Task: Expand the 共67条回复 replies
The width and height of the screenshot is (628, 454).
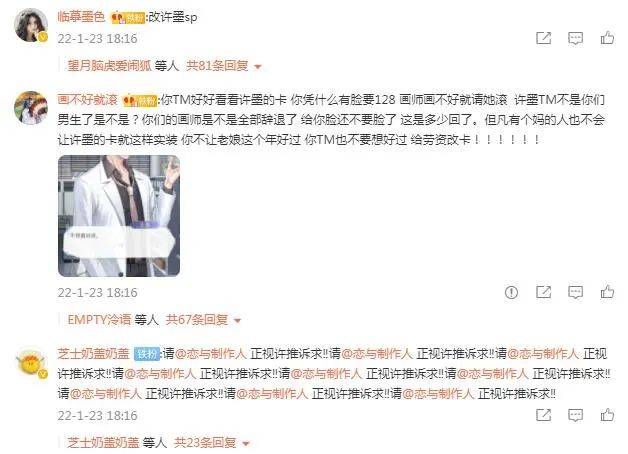Action: click(x=203, y=319)
